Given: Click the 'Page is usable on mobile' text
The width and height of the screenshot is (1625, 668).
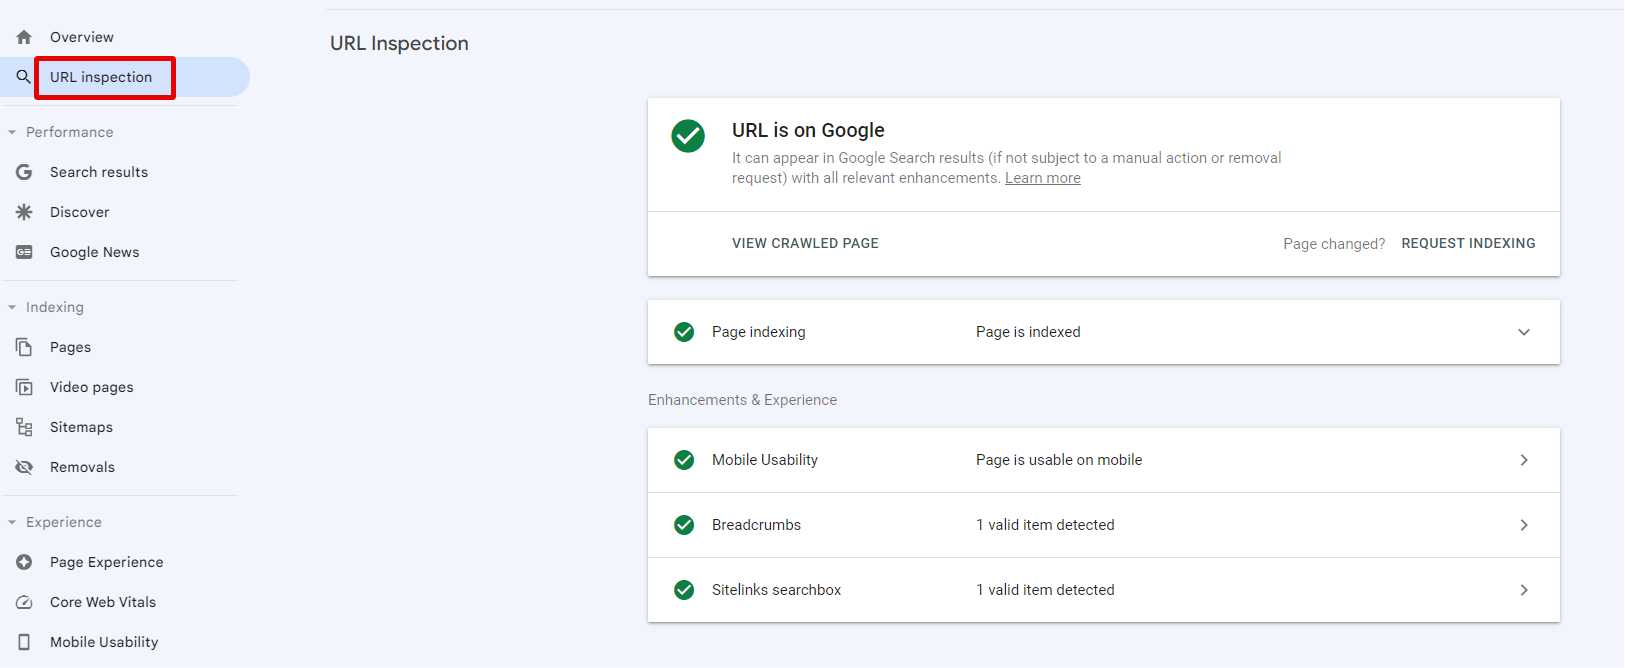Looking at the screenshot, I should tap(1059, 460).
